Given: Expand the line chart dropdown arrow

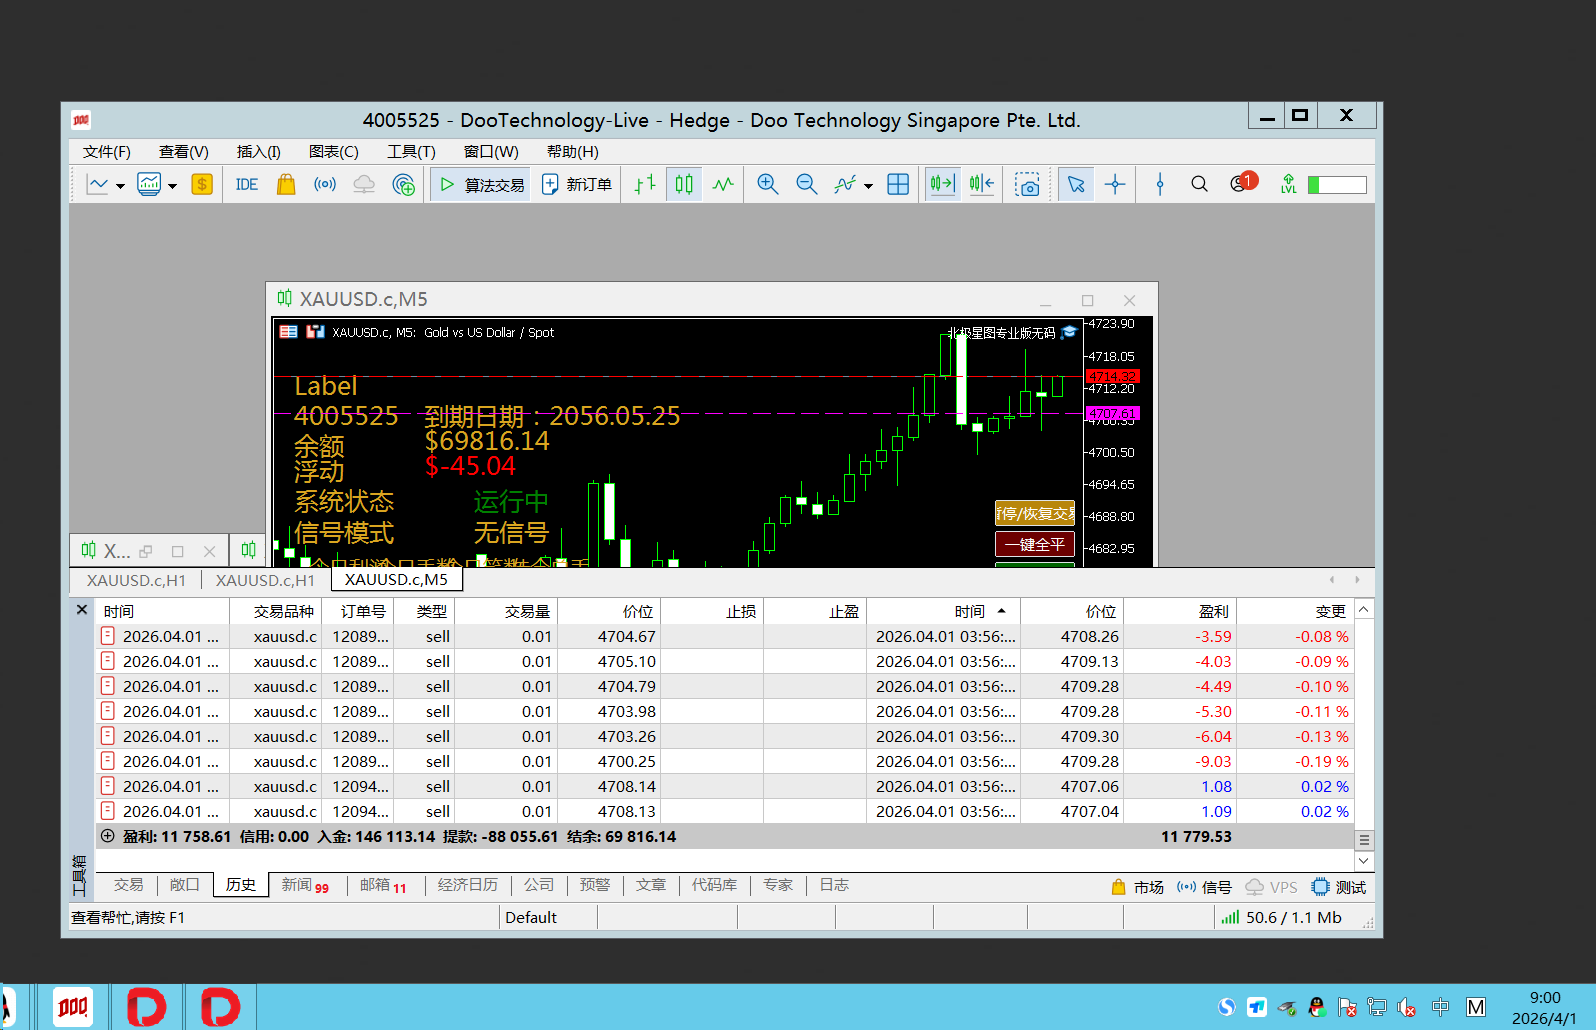Looking at the screenshot, I should pyautogui.click(x=120, y=185).
